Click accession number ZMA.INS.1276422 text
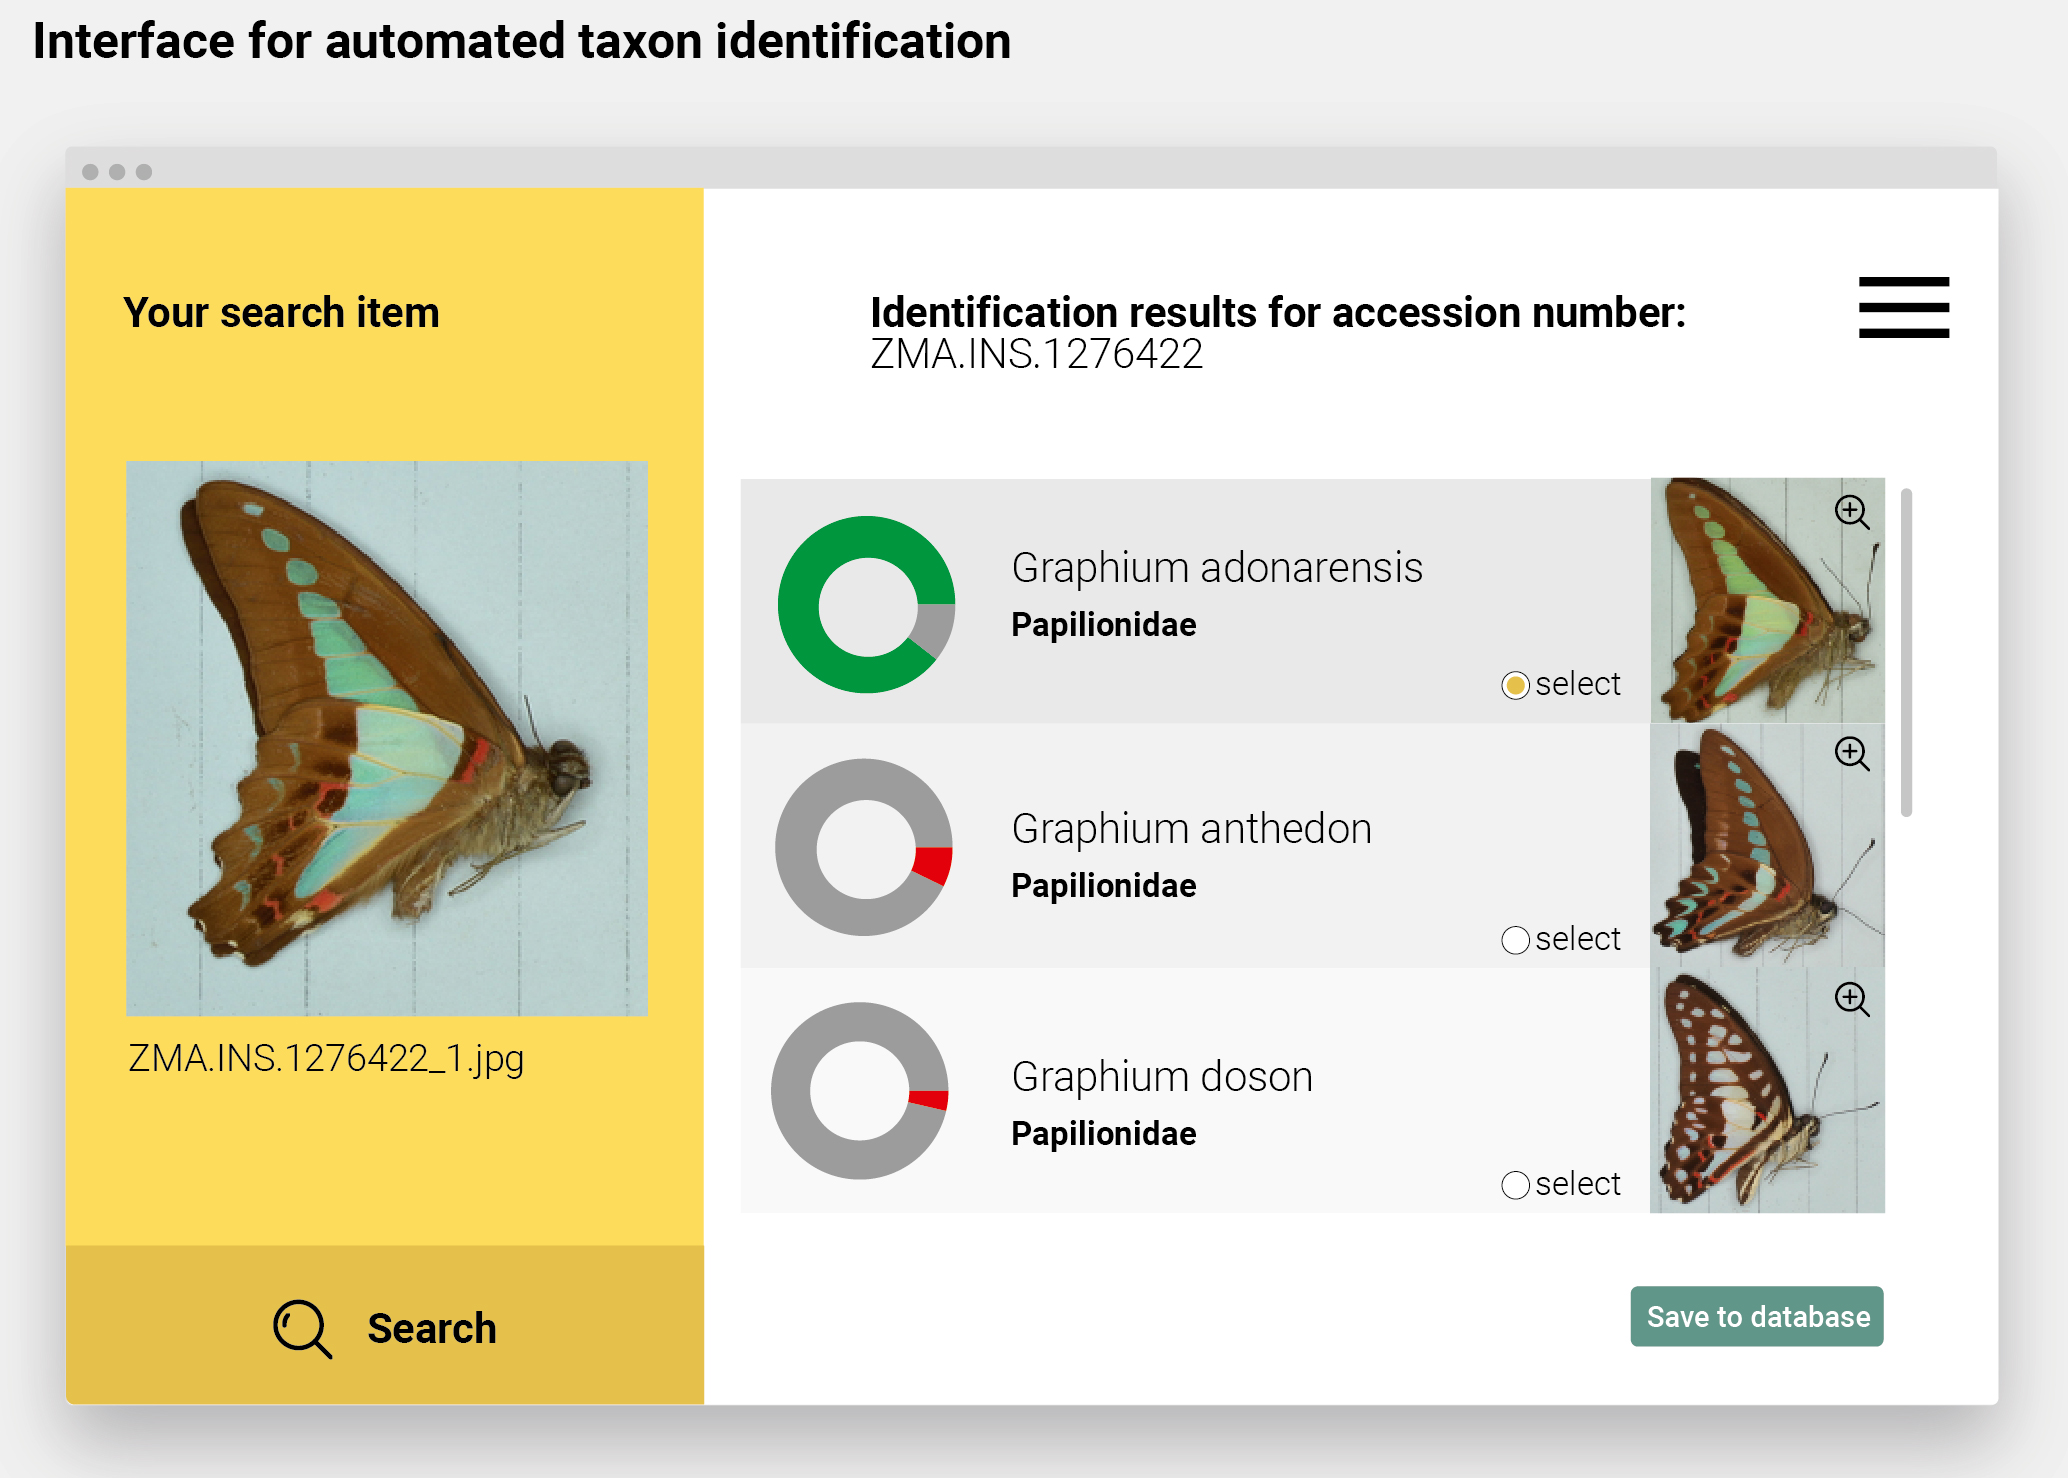 pyautogui.click(x=1037, y=354)
